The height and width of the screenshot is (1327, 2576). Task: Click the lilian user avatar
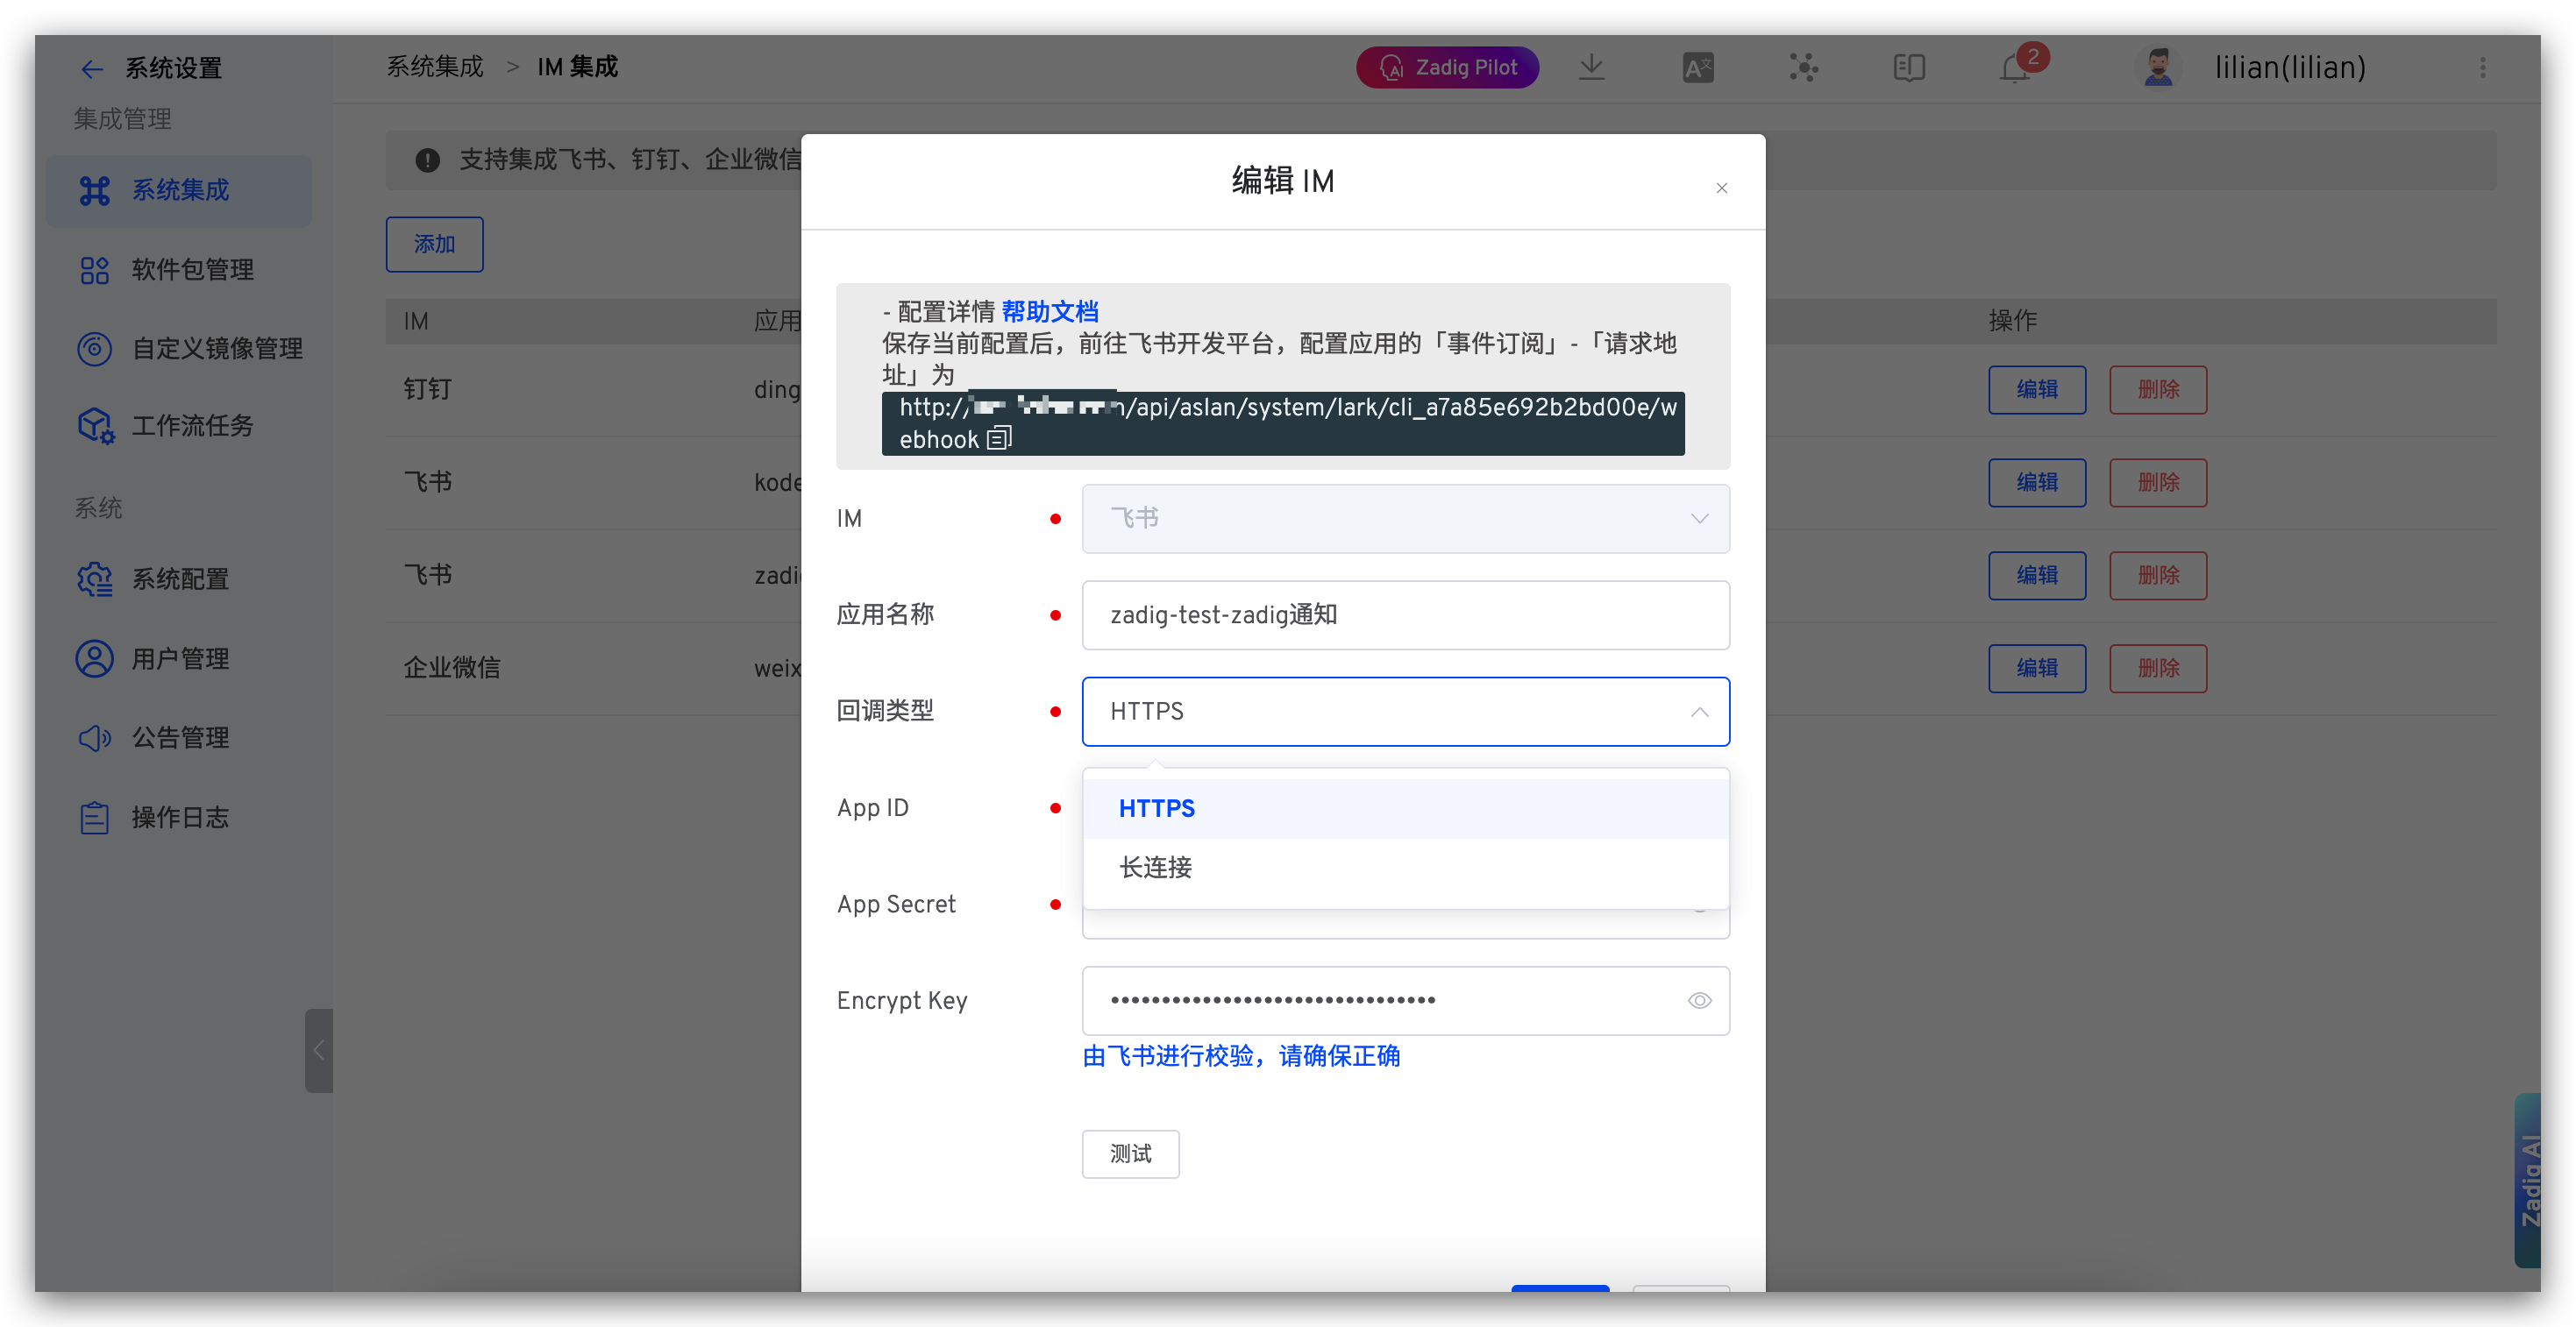pyautogui.click(x=2157, y=67)
